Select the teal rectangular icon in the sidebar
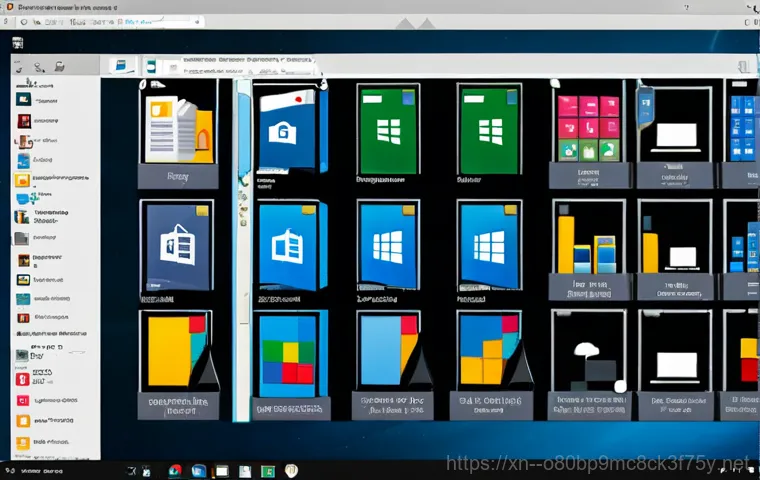Screen dimensions: 760x480 [x=23, y=299]
